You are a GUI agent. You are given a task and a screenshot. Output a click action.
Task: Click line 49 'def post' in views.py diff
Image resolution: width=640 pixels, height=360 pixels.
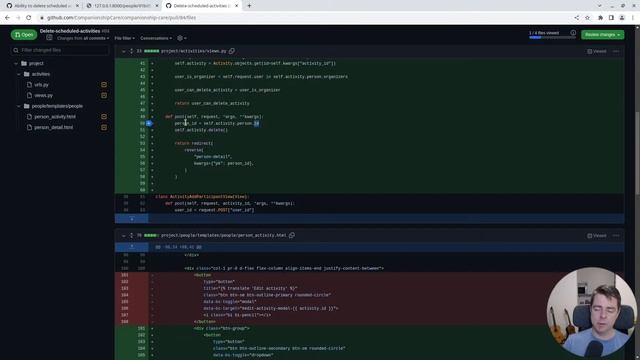214,117
